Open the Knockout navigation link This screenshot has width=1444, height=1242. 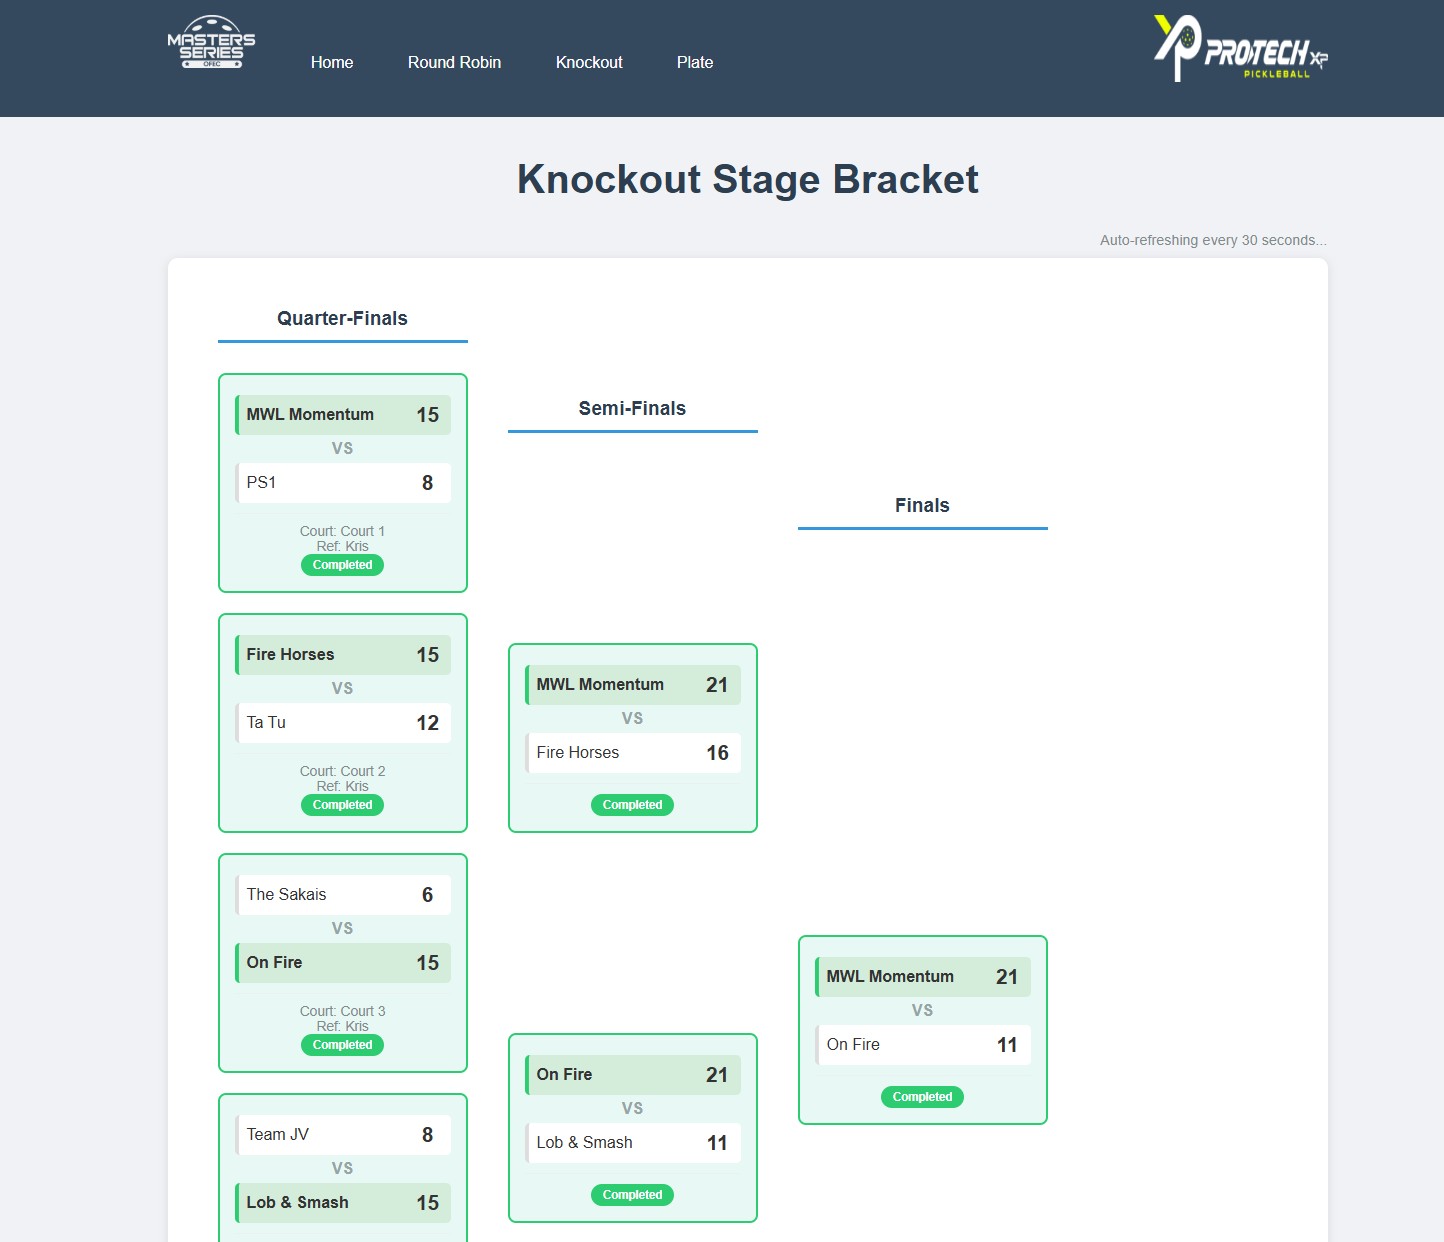(x=589, y=62)
